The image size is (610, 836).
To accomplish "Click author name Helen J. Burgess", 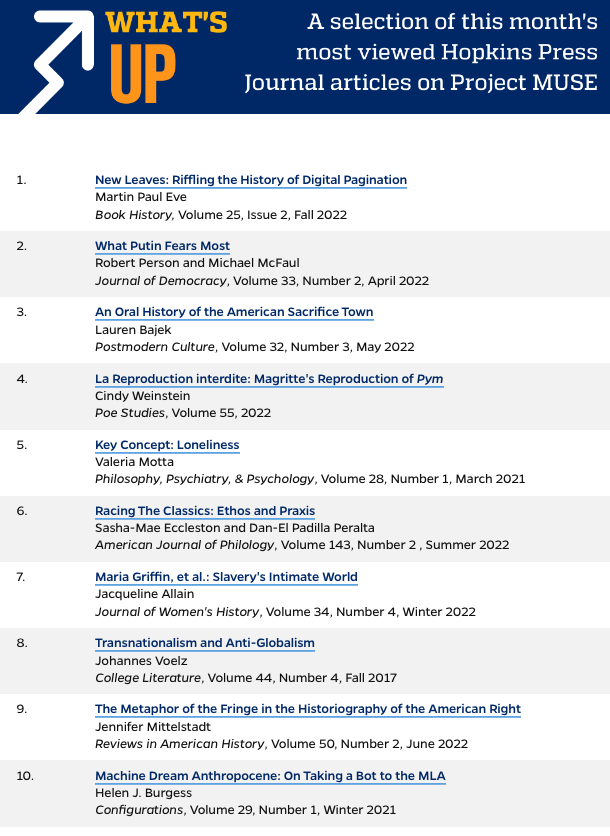I will click(x=143, y=793).
